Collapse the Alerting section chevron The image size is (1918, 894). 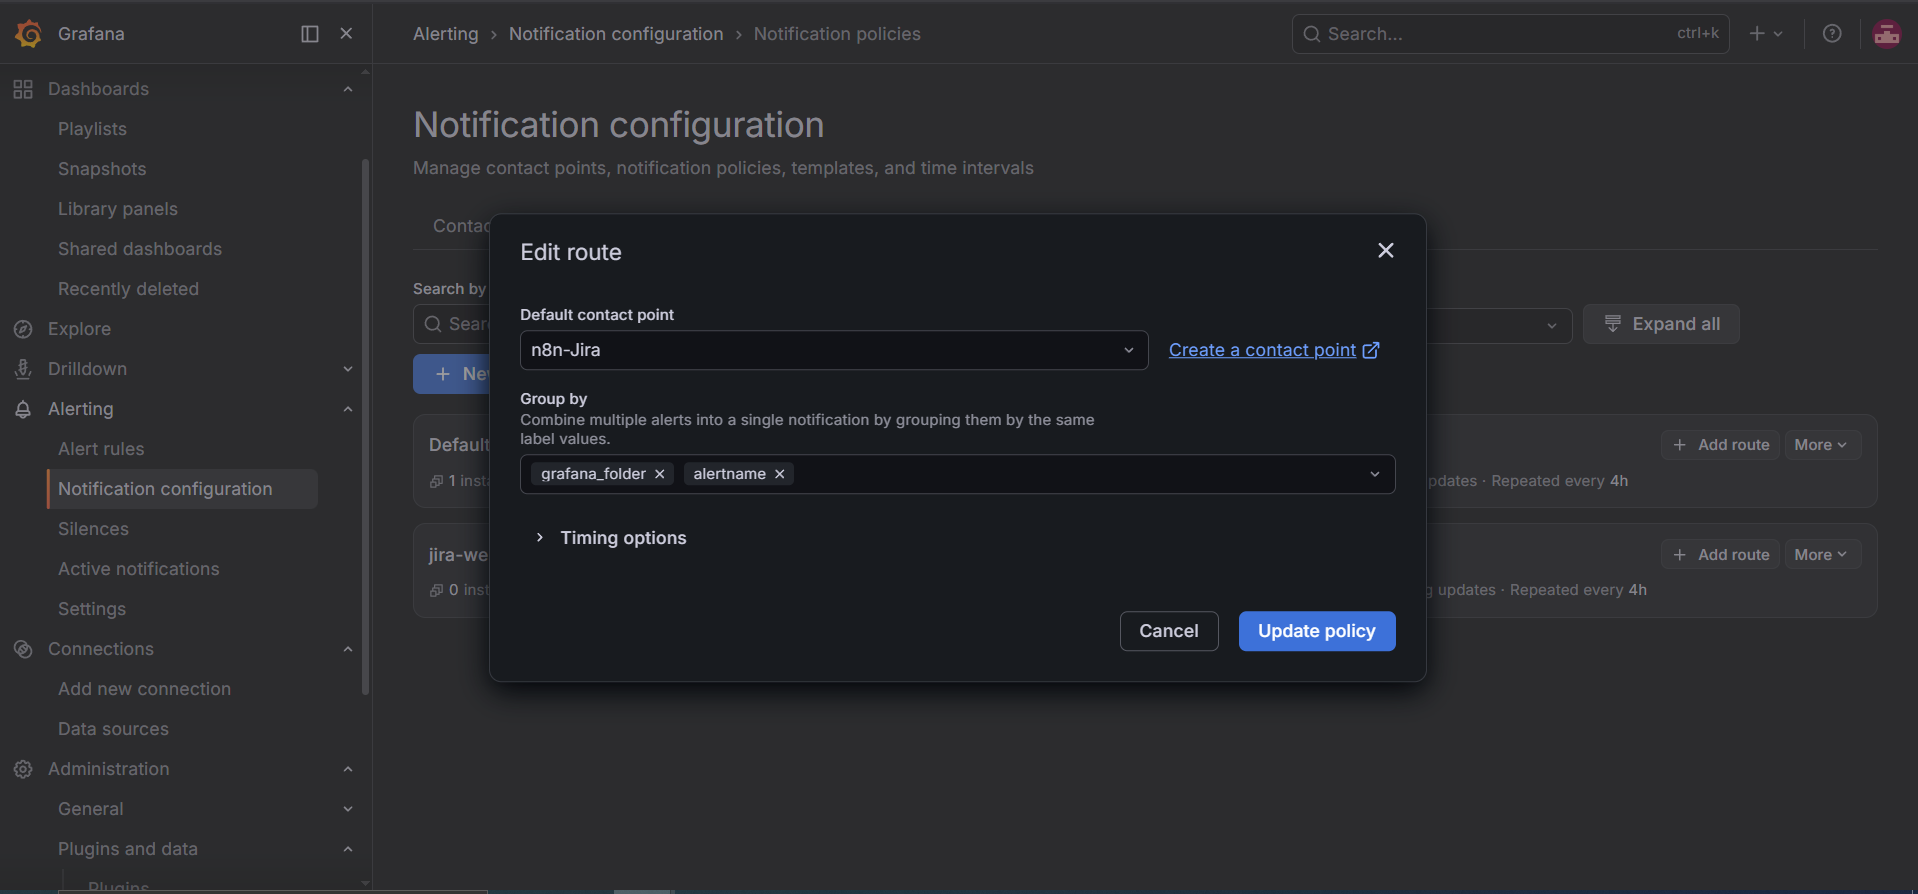tap(348, 409)
